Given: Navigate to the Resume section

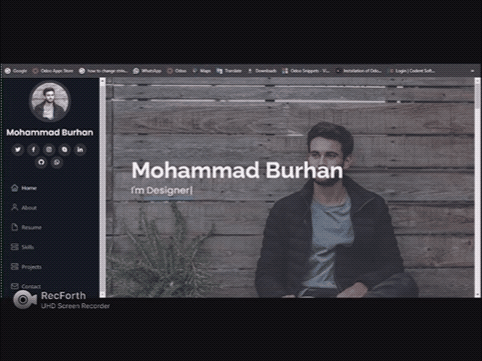Looking at the screenshot, I should [x=26, y=227].
